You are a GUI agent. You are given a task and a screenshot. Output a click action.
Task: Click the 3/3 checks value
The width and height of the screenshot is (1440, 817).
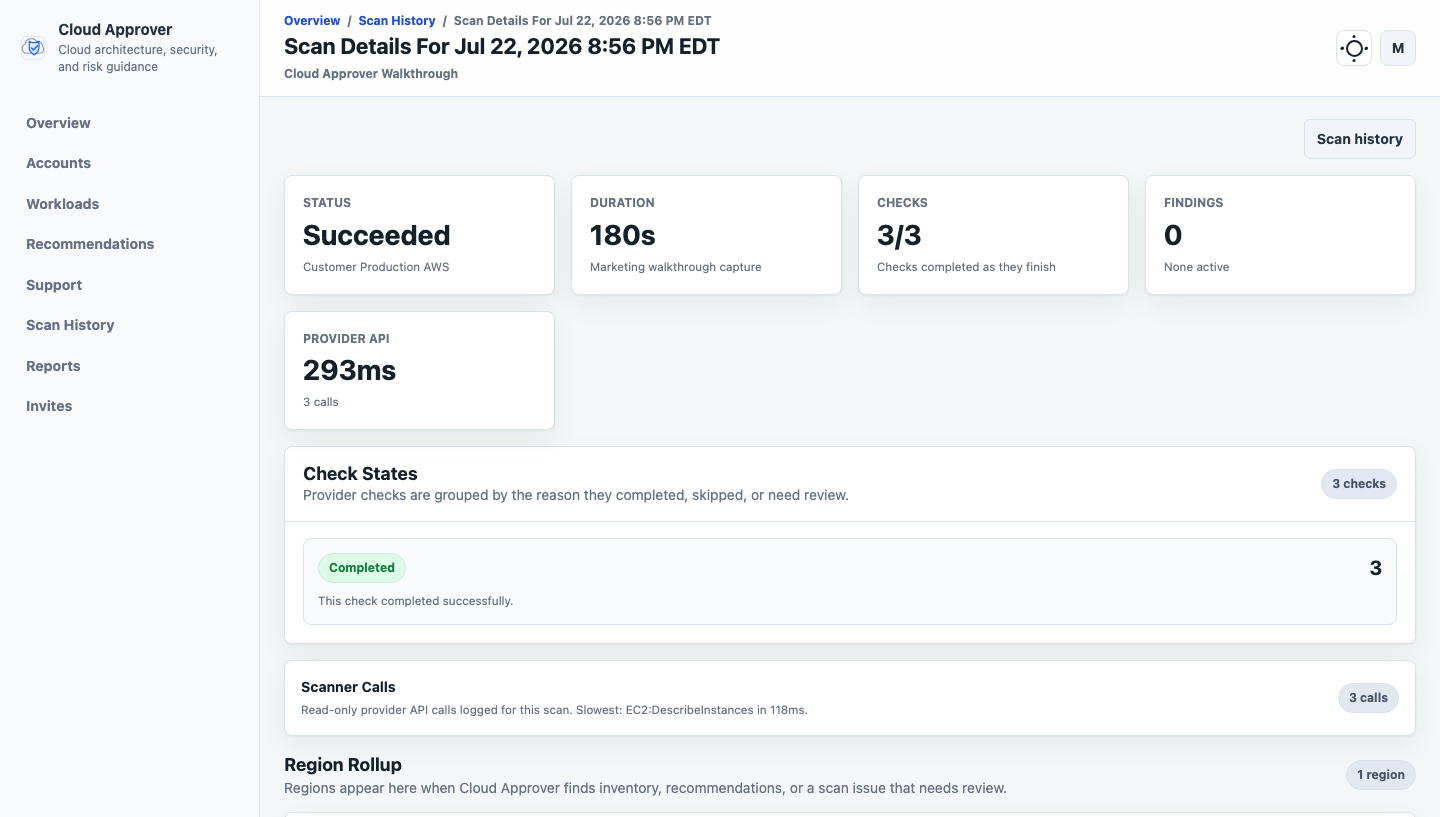coord(899,235)
